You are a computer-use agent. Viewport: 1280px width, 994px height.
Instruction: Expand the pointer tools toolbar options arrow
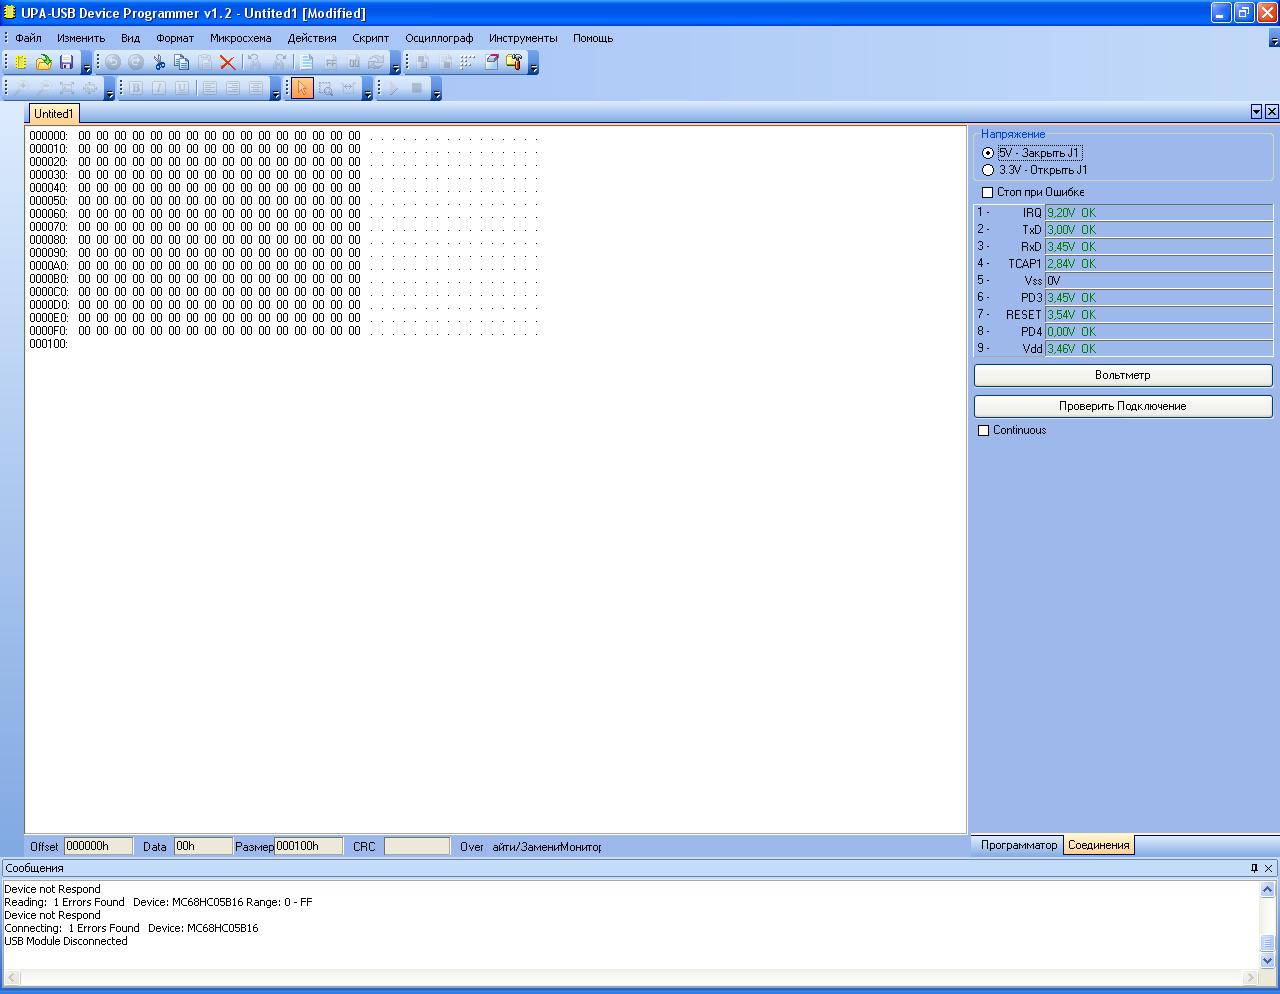(368, 90)
